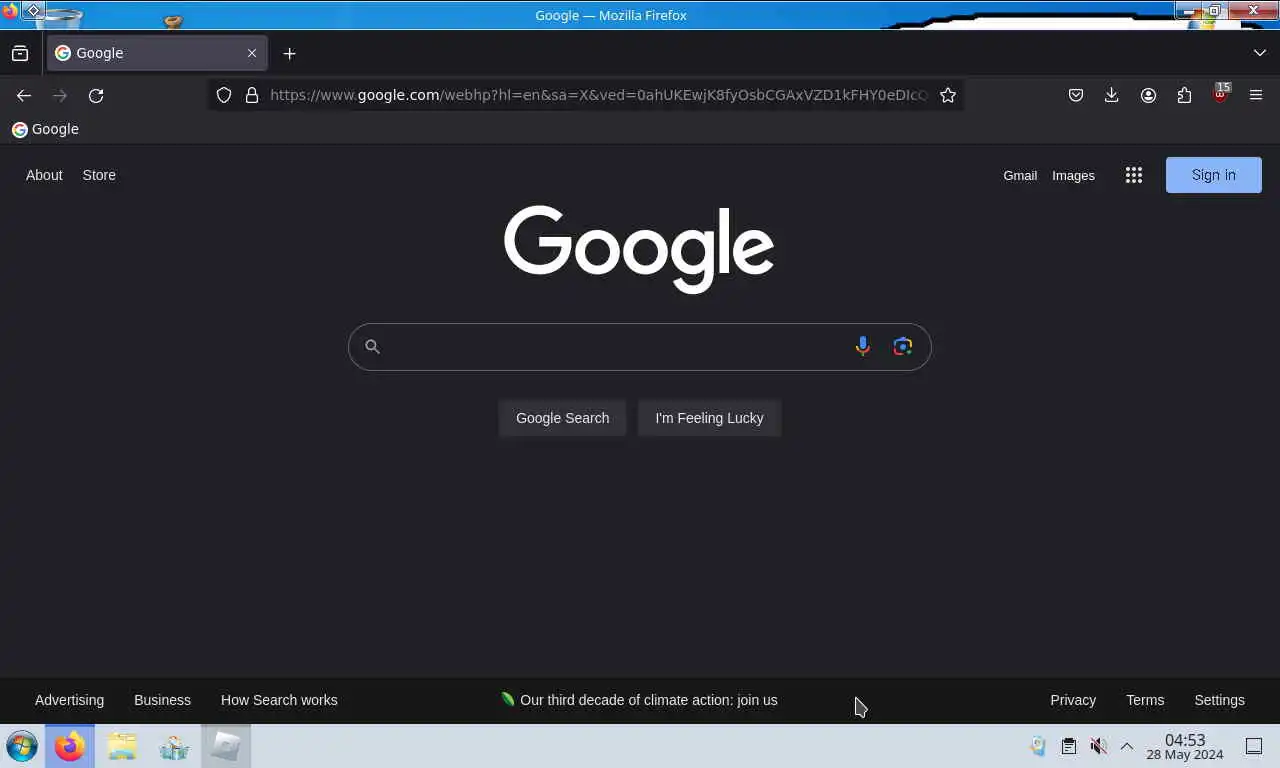Open the Google apps grid
This screenshot has width=1280, height=768.
pos(1133,175)
